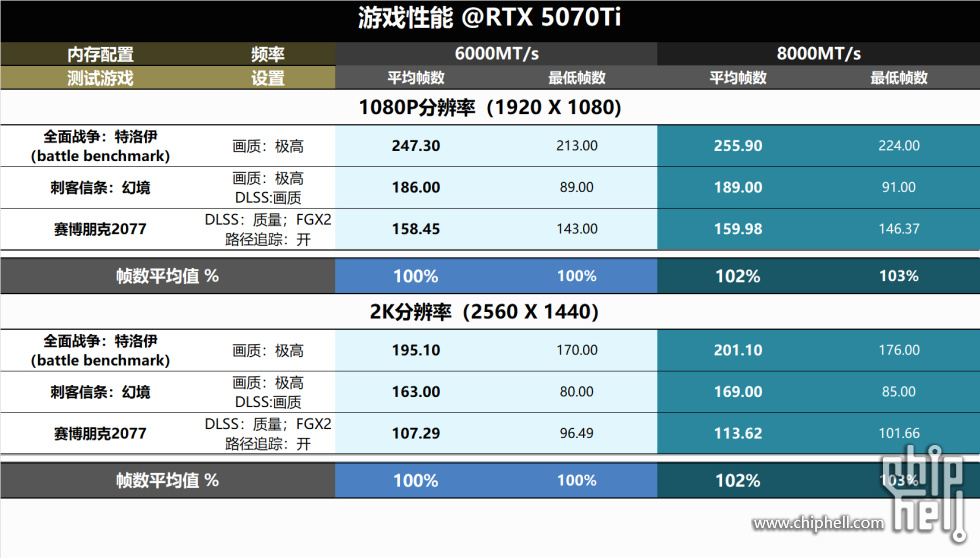Viewport: 980px width, 558px height.
Task: Select the 1080P分辨率 (1920 X 1080) section heading
Action: 490,107
